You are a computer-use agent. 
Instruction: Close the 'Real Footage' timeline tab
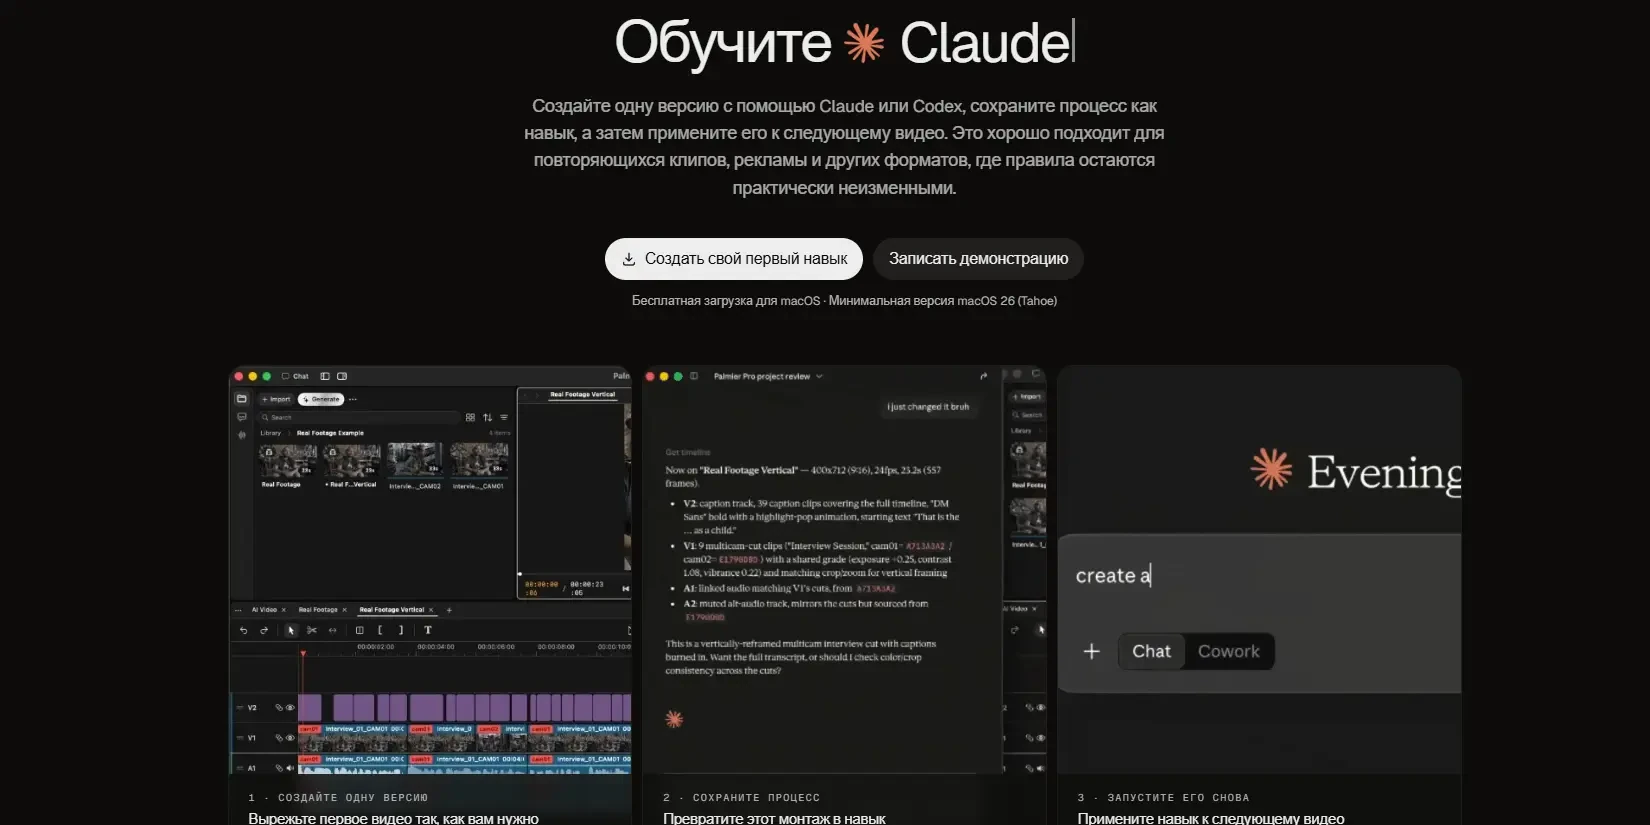coord(345,610)
